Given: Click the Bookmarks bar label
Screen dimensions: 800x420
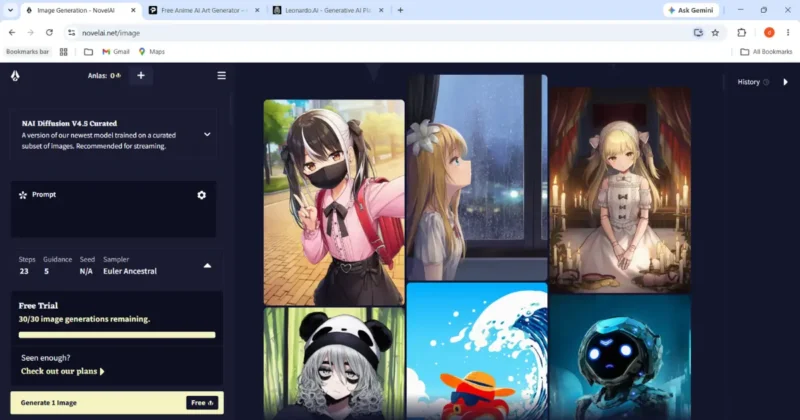Looking at the screenshot, I should click(x=28, y=52).
